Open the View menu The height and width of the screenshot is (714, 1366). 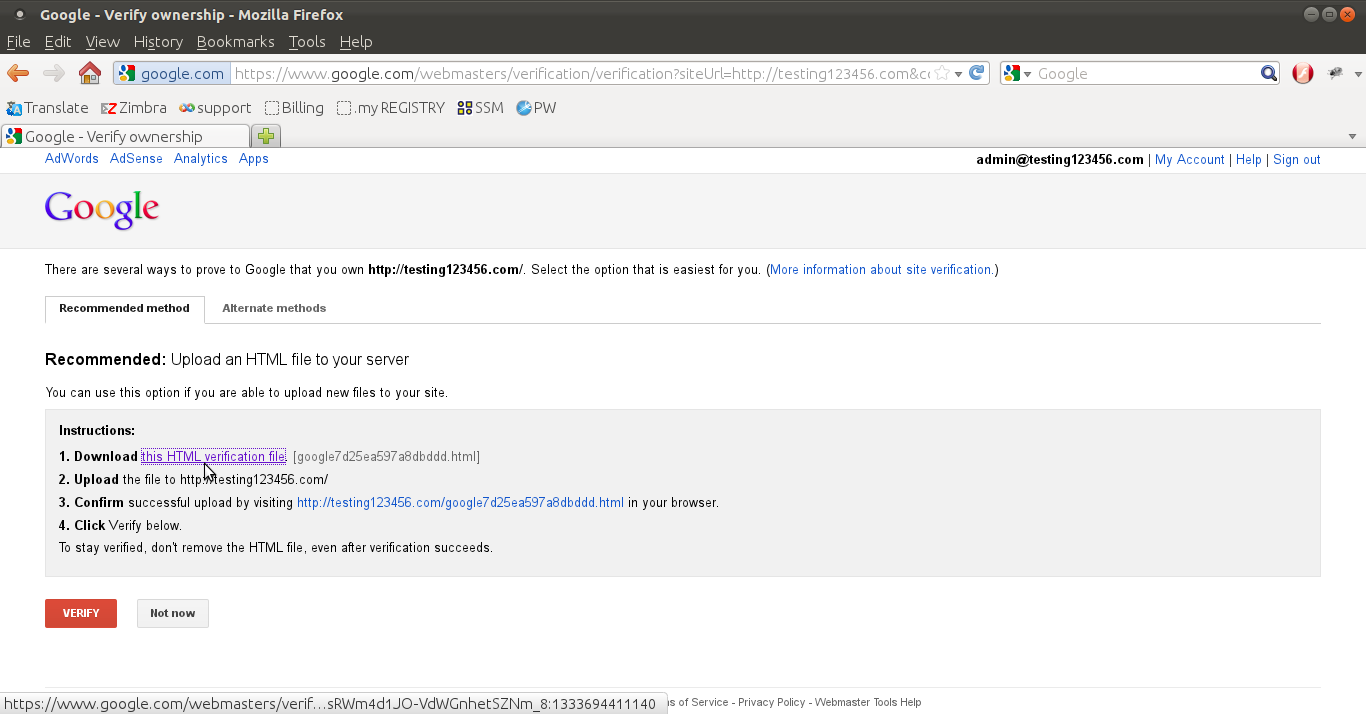[x=103, y=42]
